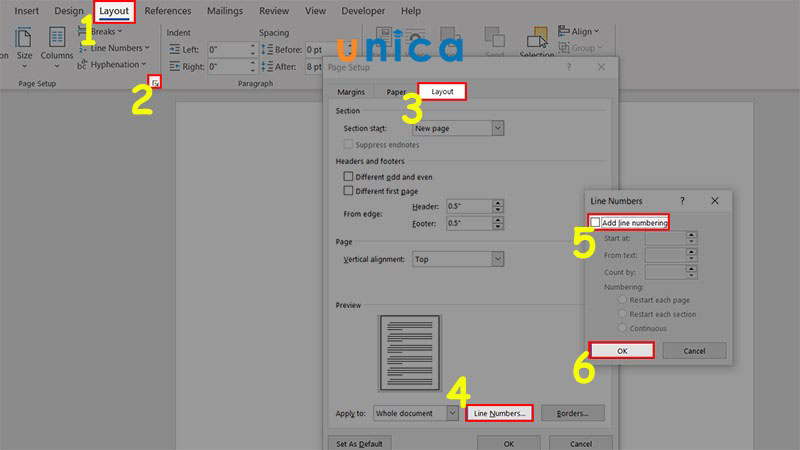The width and height of the screenshot is (800, 450).
Task: Enable Add line numbering checkbox
Action: pos(595,222)
